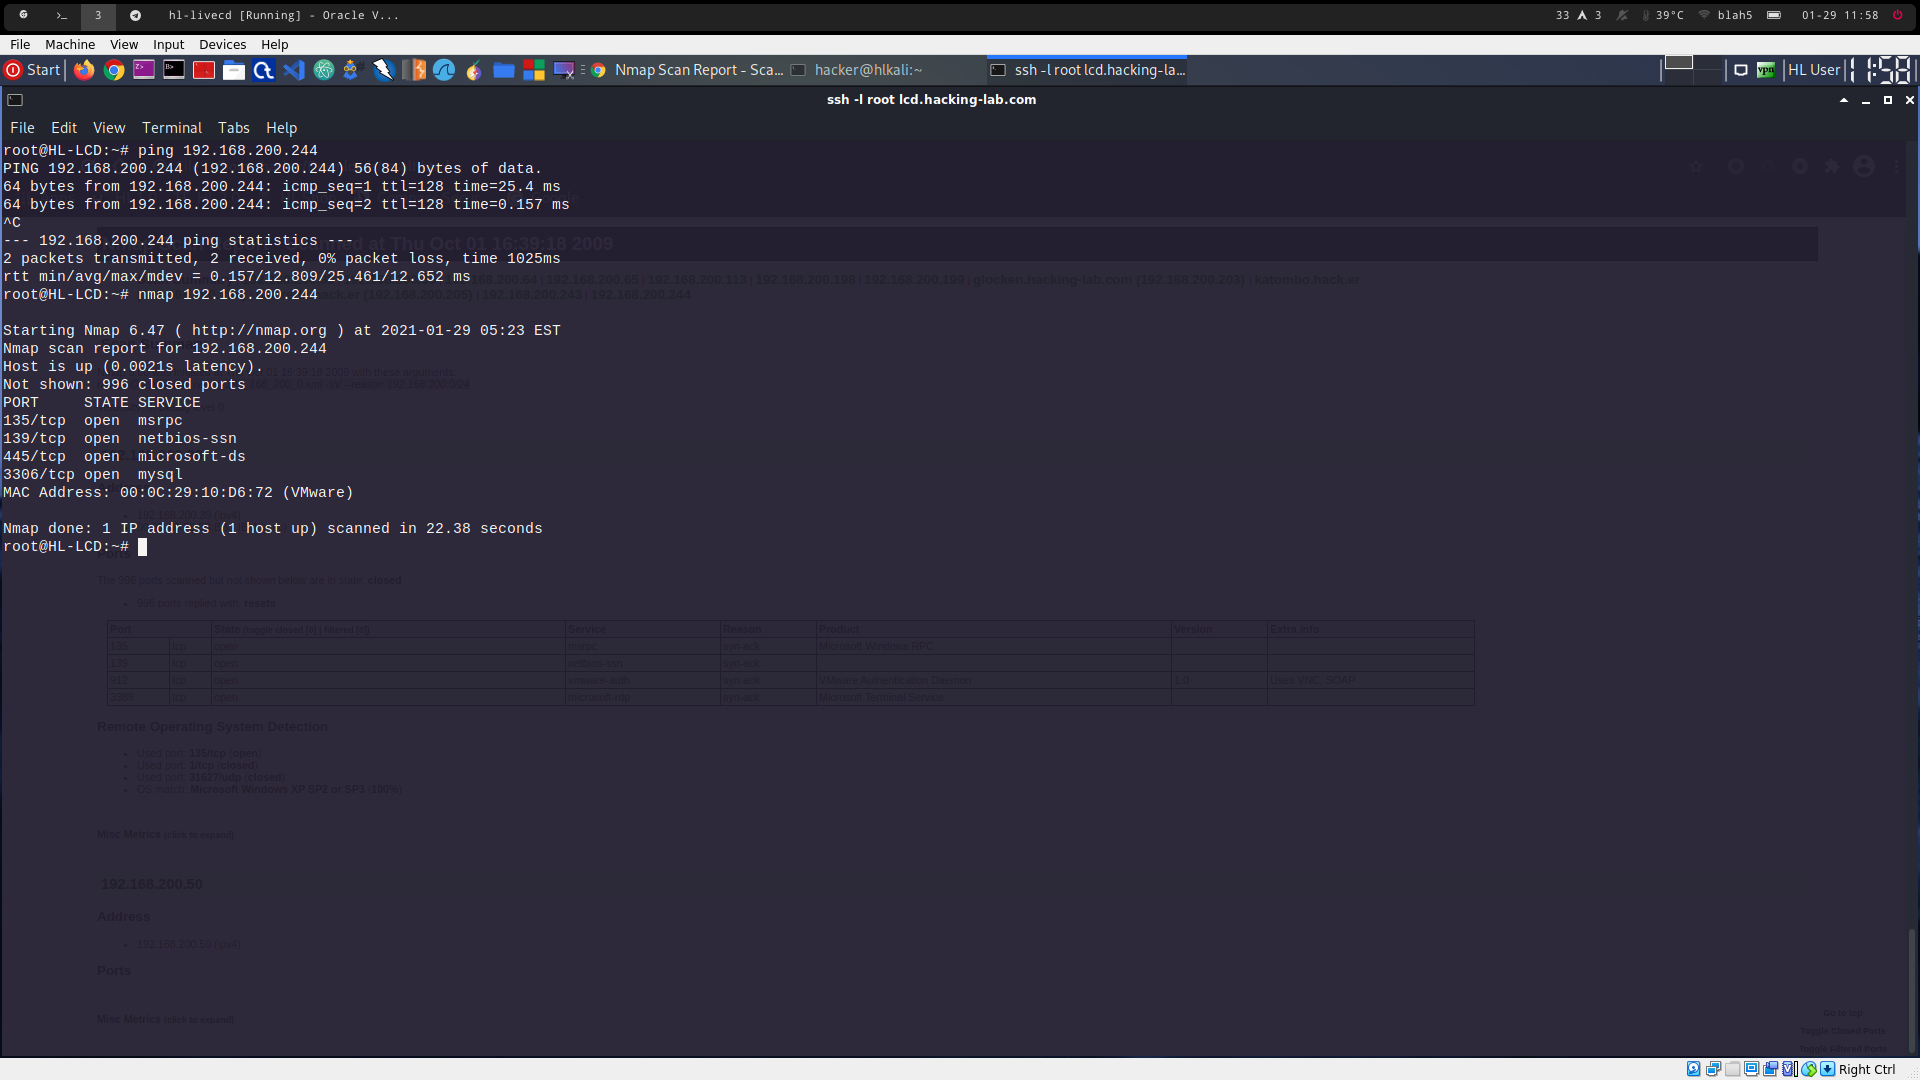Open the Tabs menu in terminal

pos(233,128)
